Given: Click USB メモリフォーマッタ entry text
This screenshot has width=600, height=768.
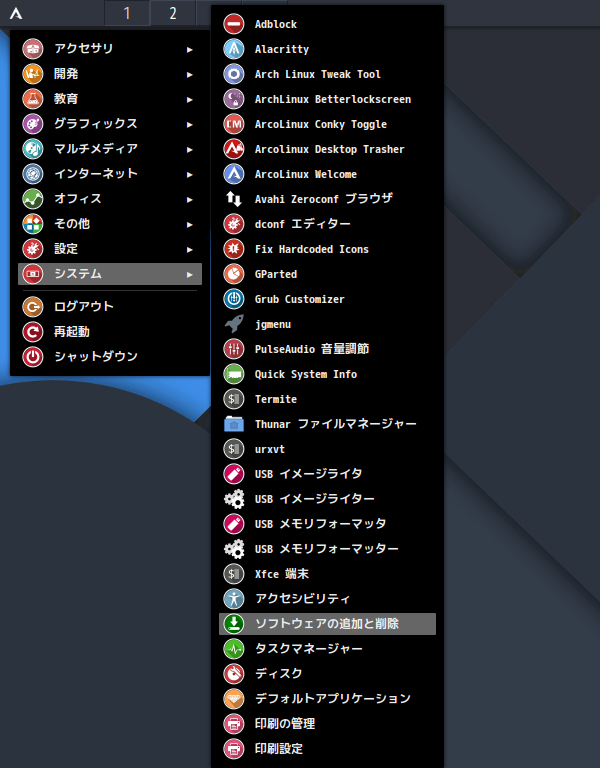Looking at the screenshot, I should pyautogui.click(x=320, y=524).
